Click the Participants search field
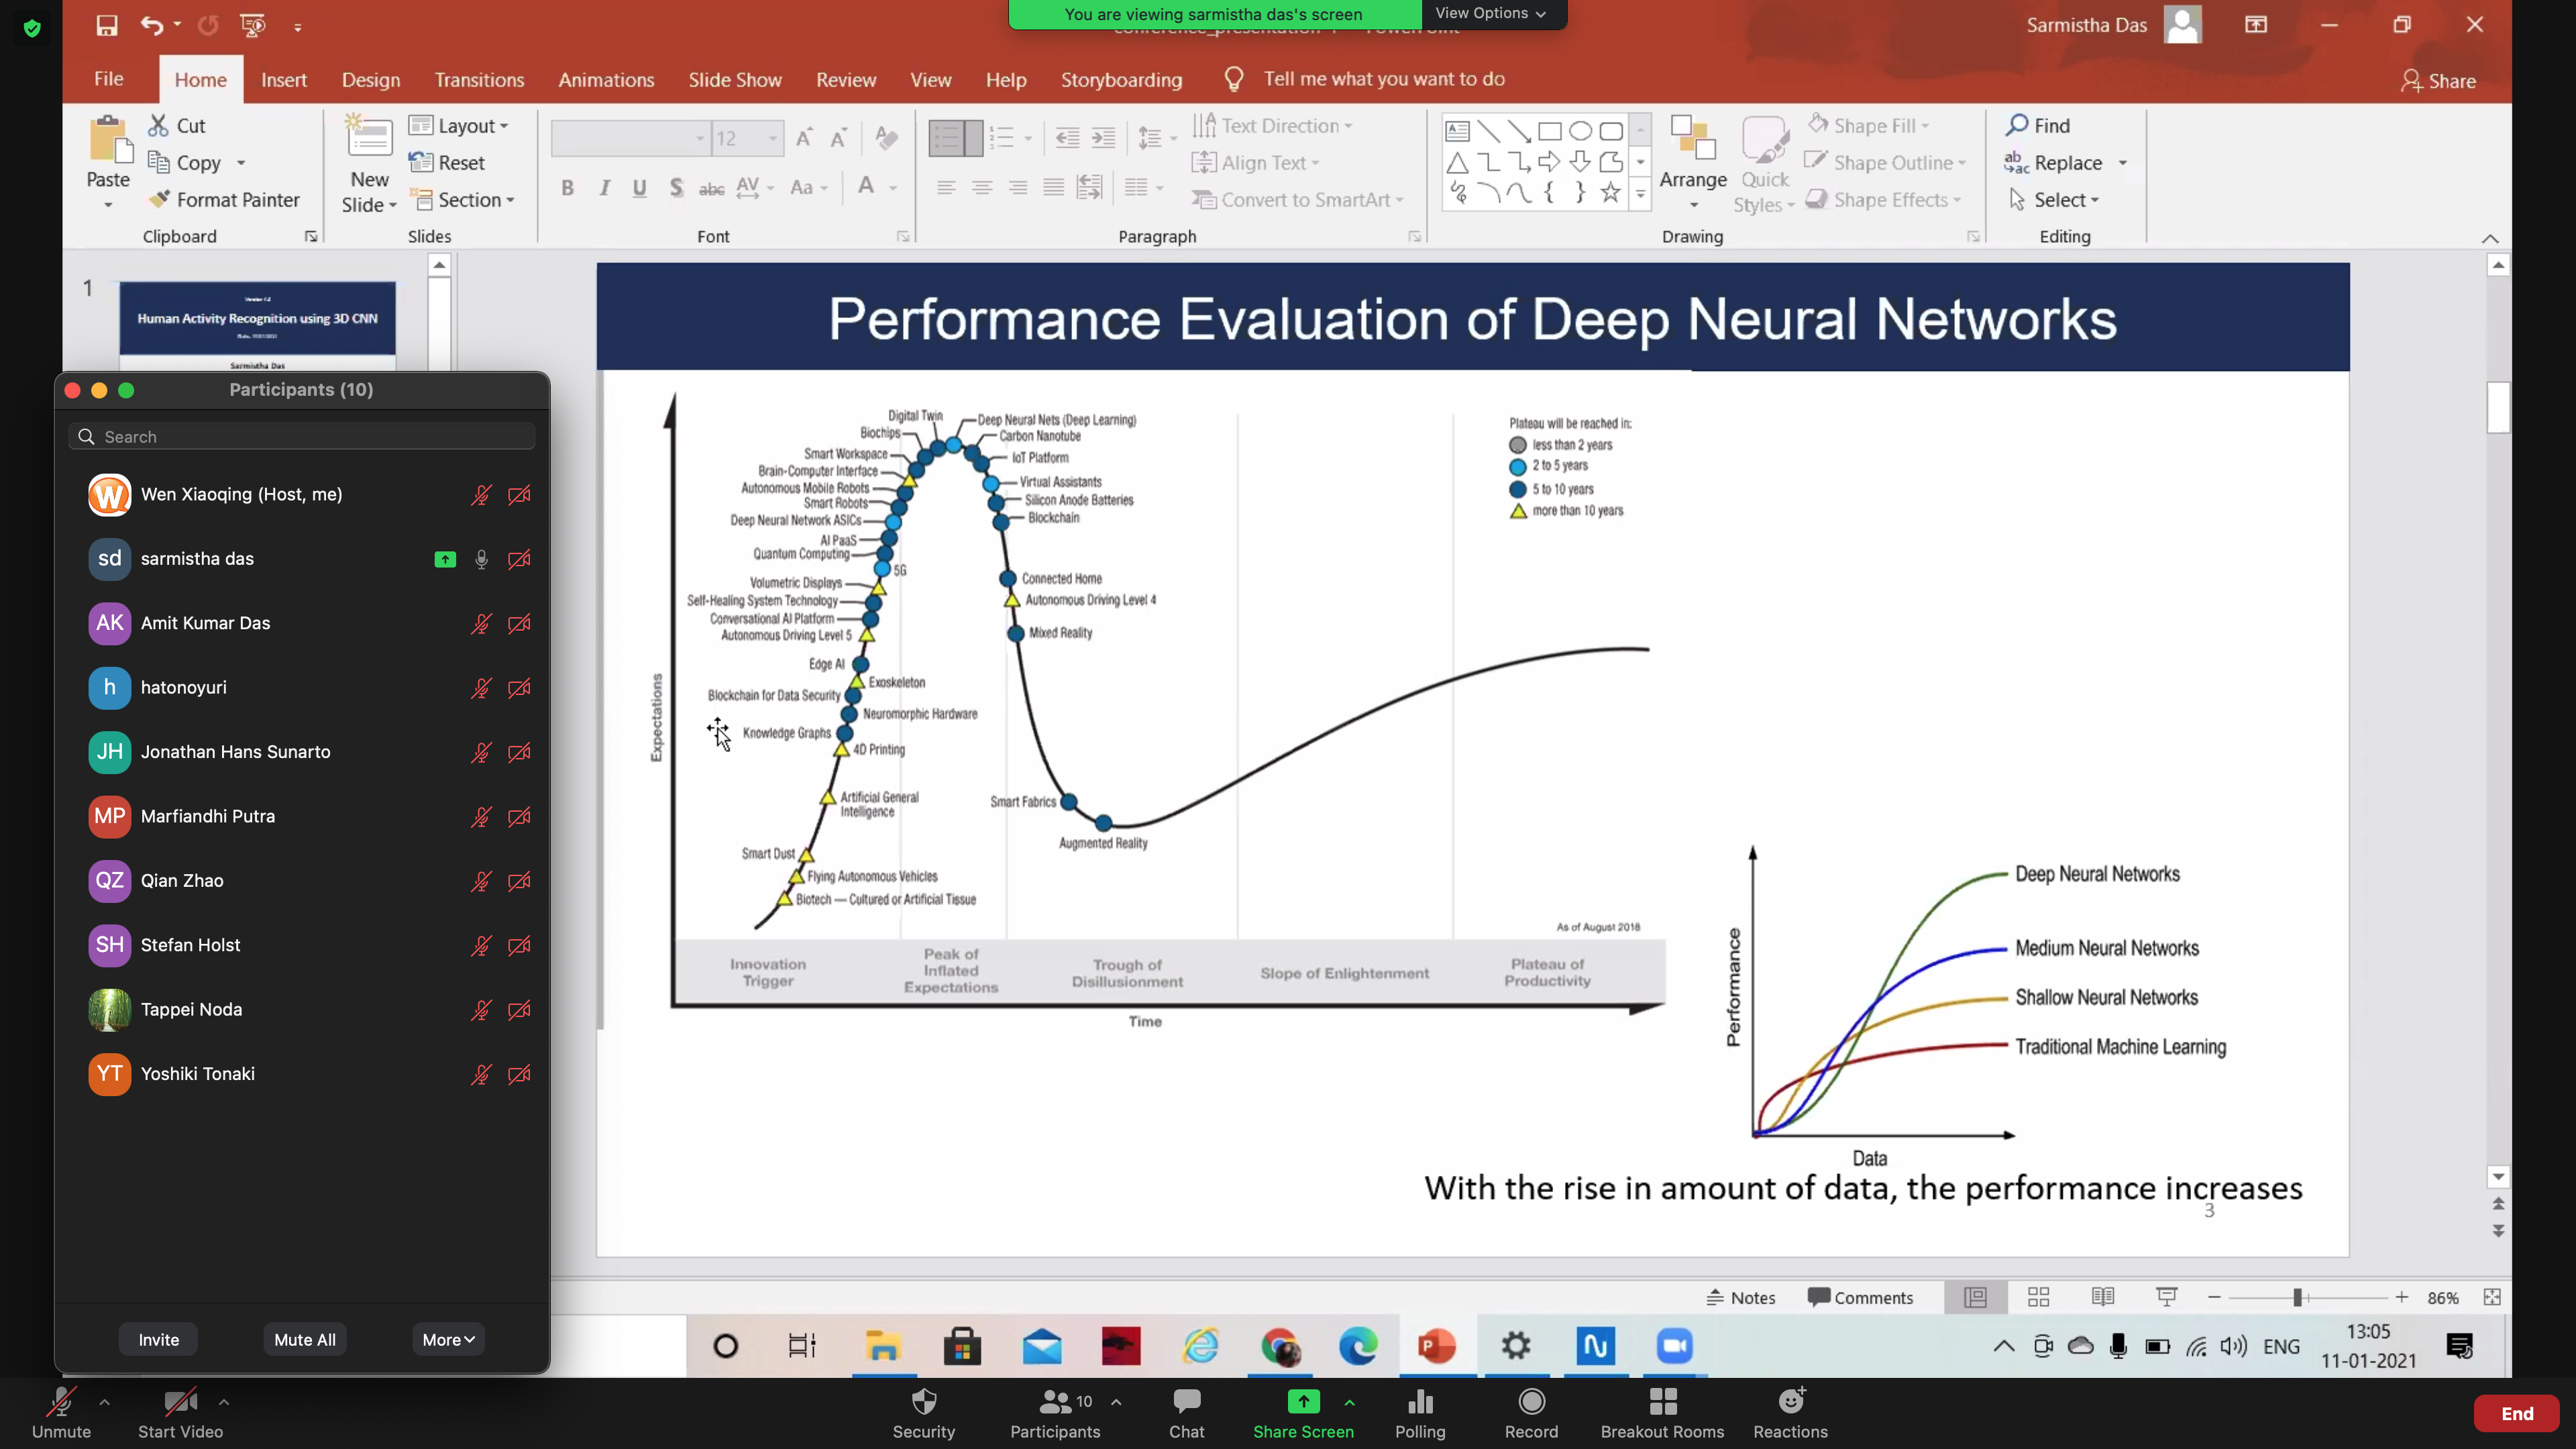2576x1449 pixels. click(301, 436)
